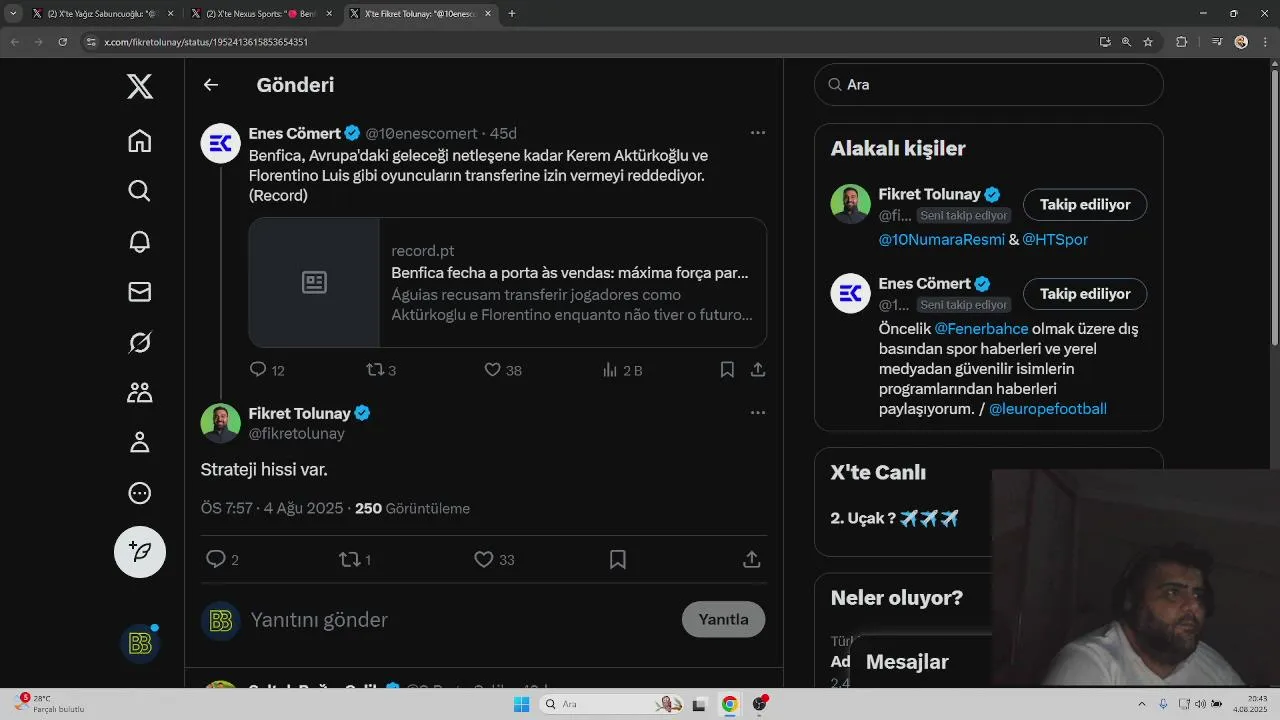Click the Yanıtla reply button
This screenshot has height=720, width=1280.
pyautogui.click(x=723, y=619)
